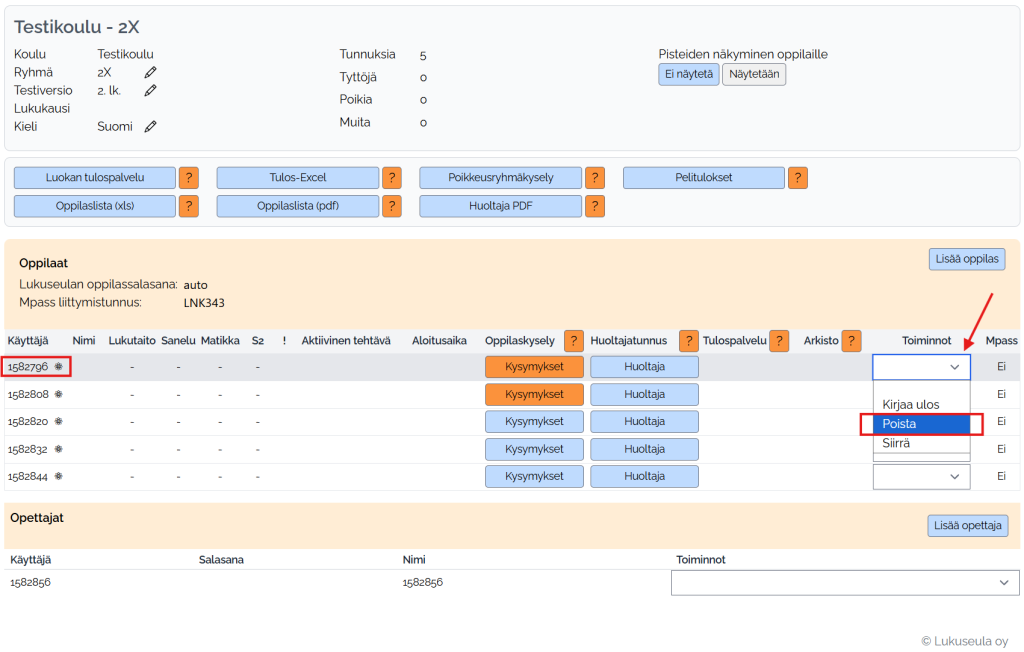This screenshot has height=652, width=1024.
Task: Edit Testiversio with its pencil icon
Action: [x=150, y=90]
